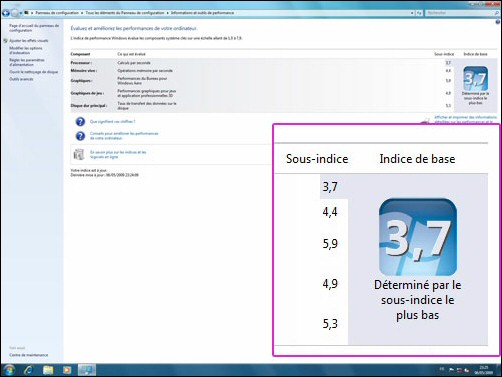Click 'Opérations mémoire par seconde' description text
Screen dimensions: 502x377
(145, 71)
